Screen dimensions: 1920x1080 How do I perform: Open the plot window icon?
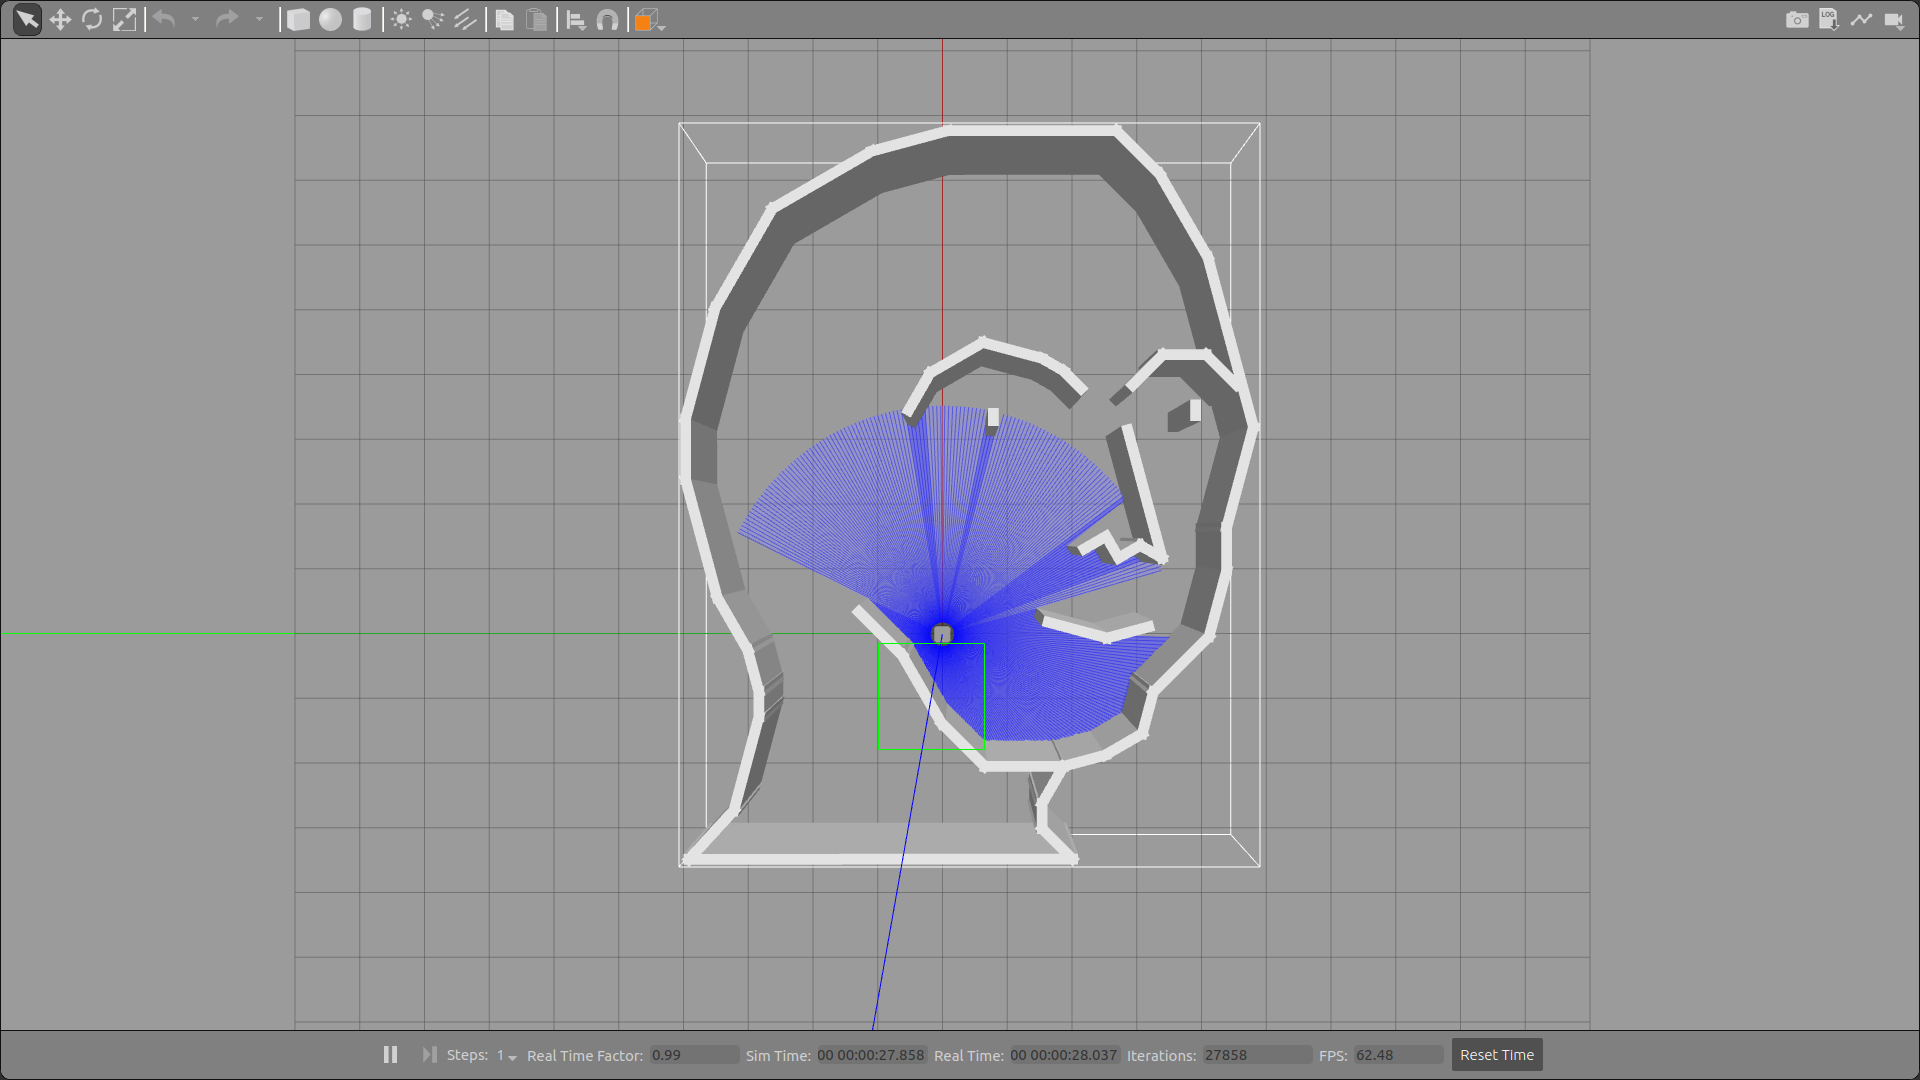click(1861, 20)
